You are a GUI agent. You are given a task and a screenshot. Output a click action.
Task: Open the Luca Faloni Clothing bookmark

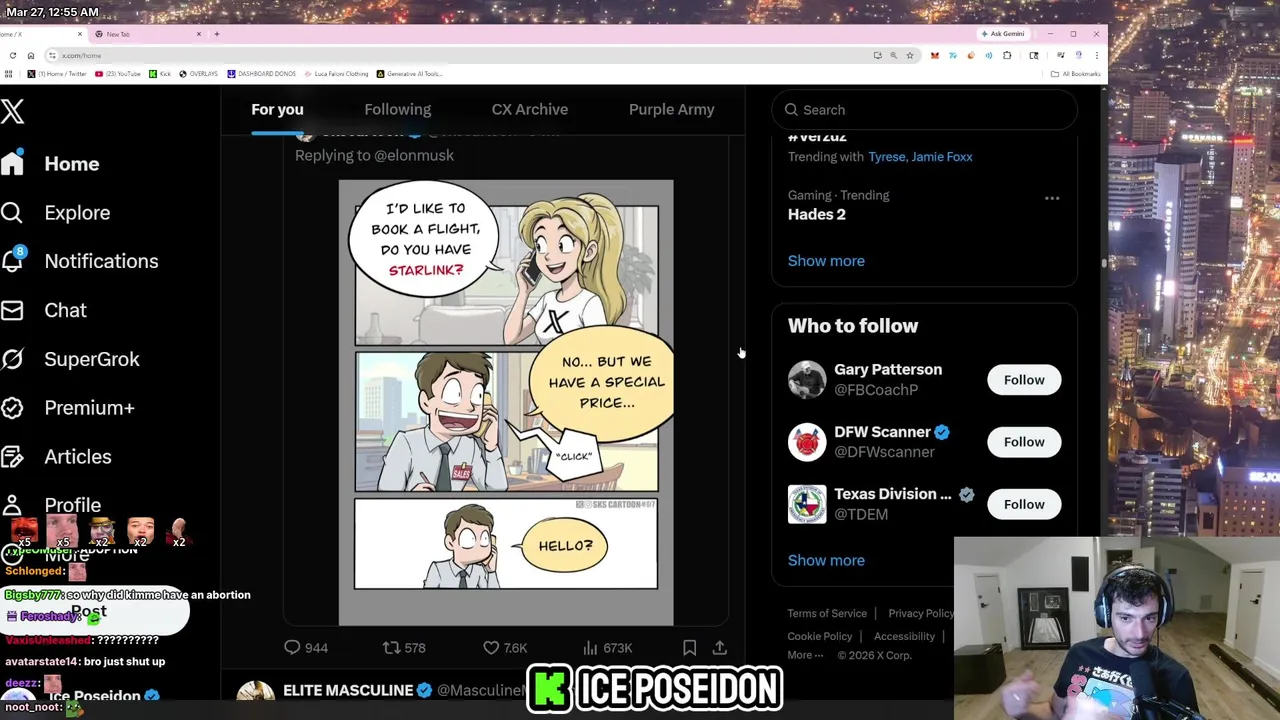[x=336, y=74]
